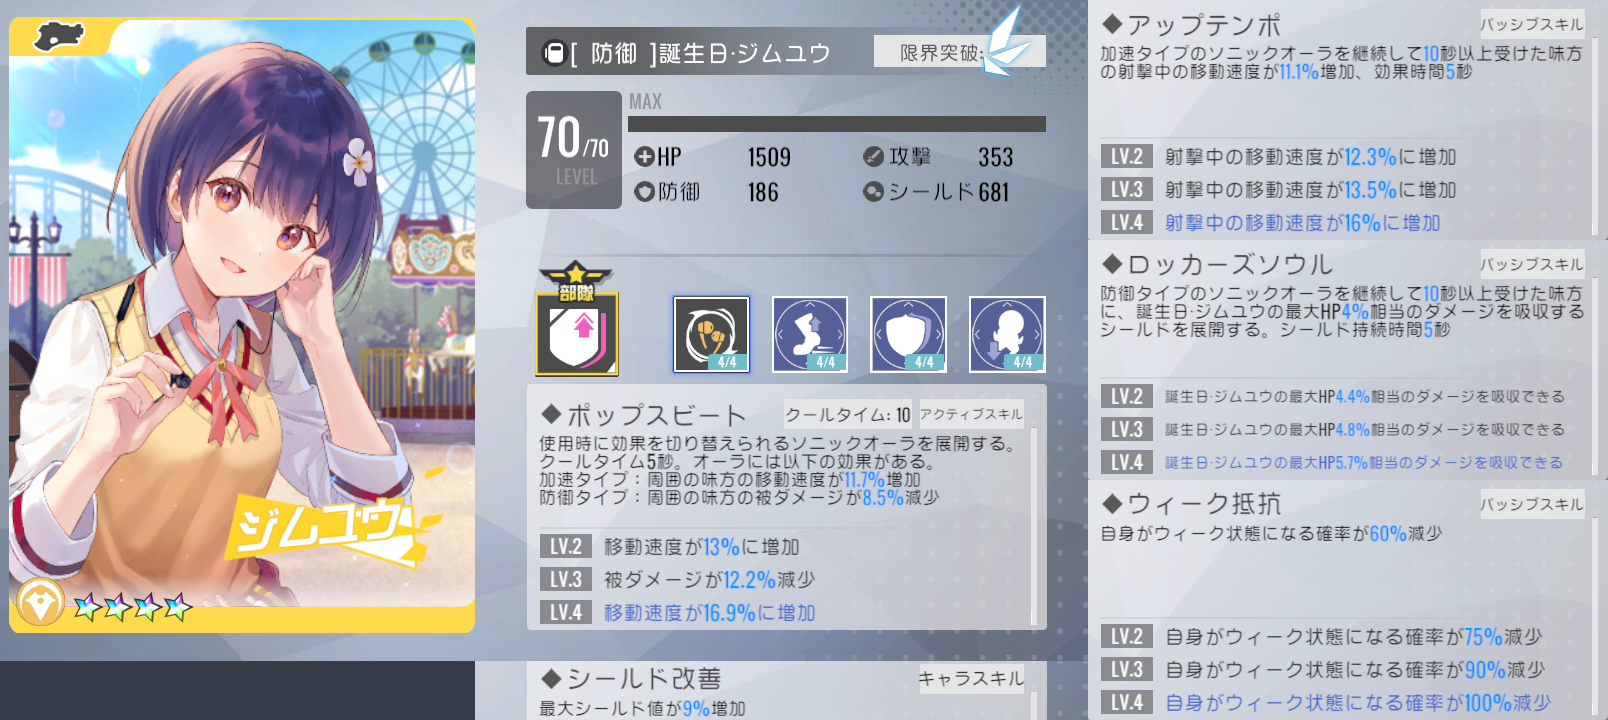
Task: Click the black creature icon on card corner
Action: tap(61, 36)
